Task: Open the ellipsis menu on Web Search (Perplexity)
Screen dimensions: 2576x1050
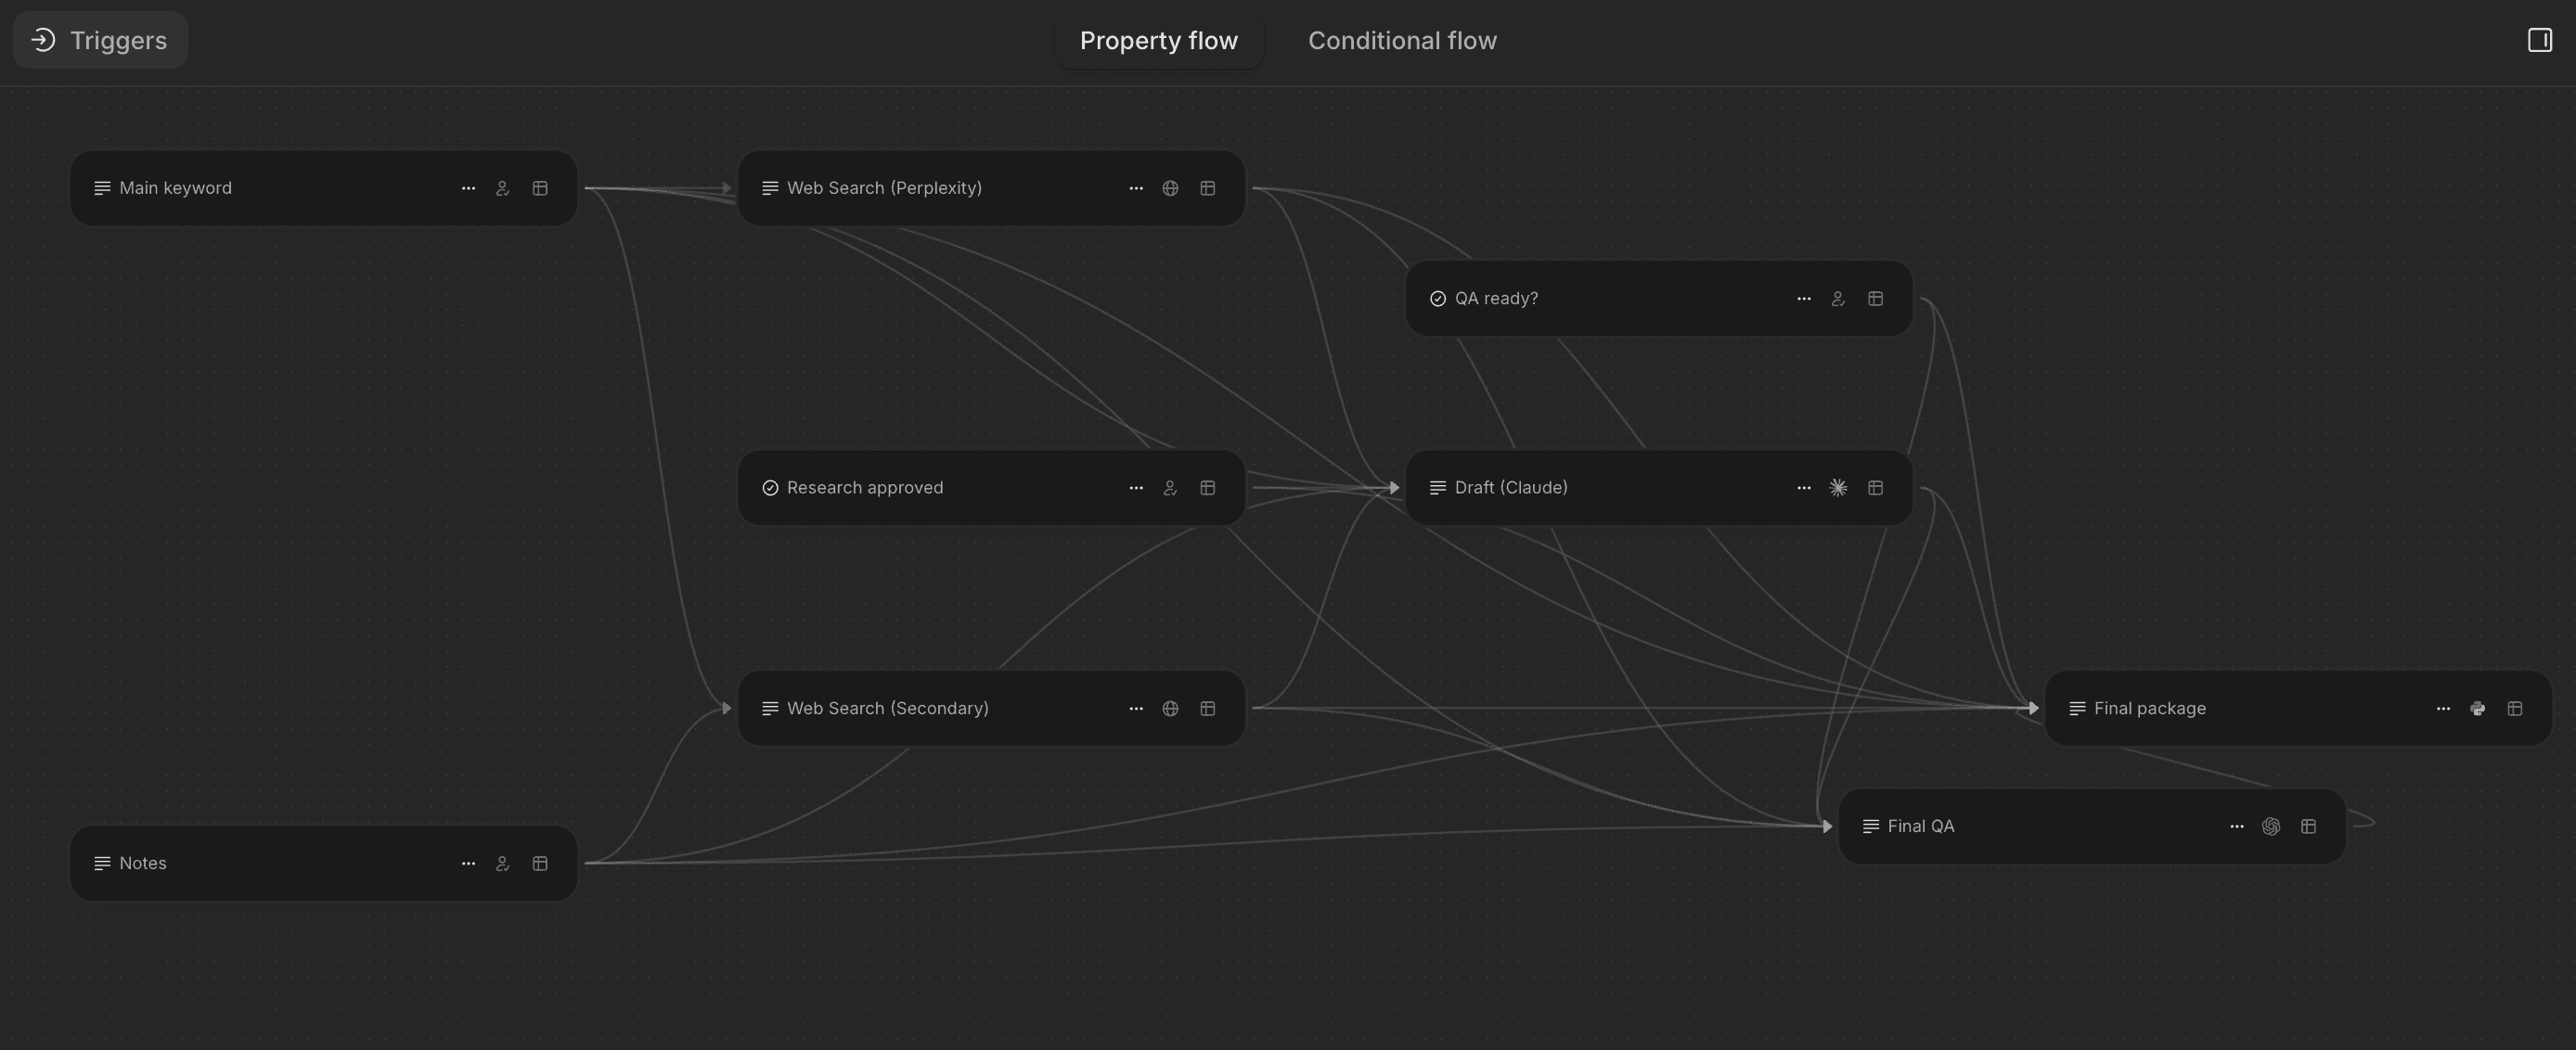Action: (1136, 187)
